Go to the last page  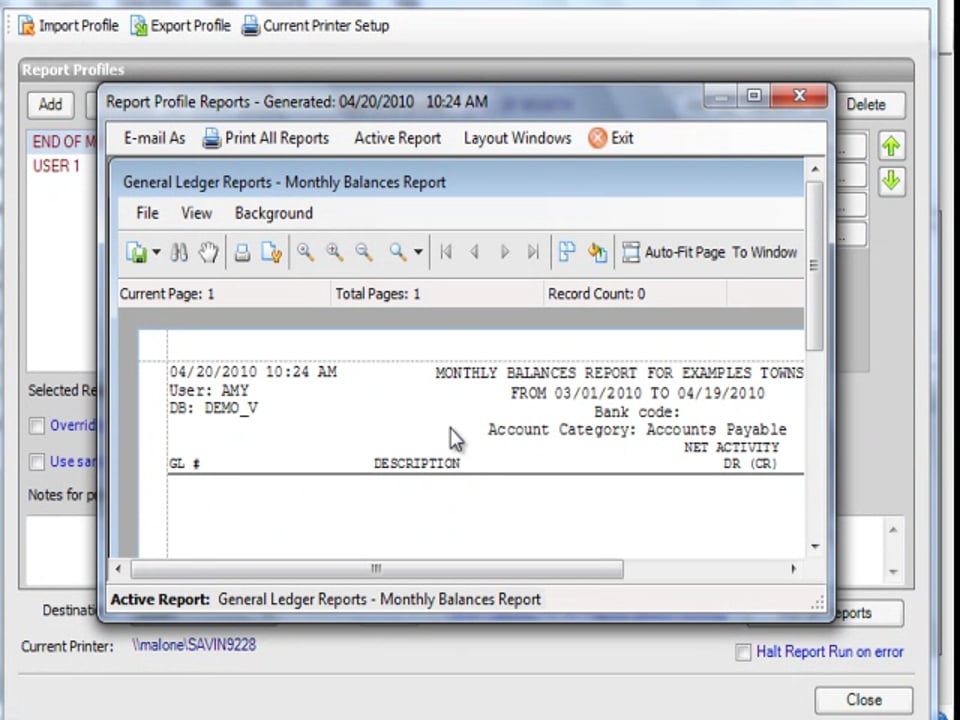pyautogui.click(x=533, y=252)
